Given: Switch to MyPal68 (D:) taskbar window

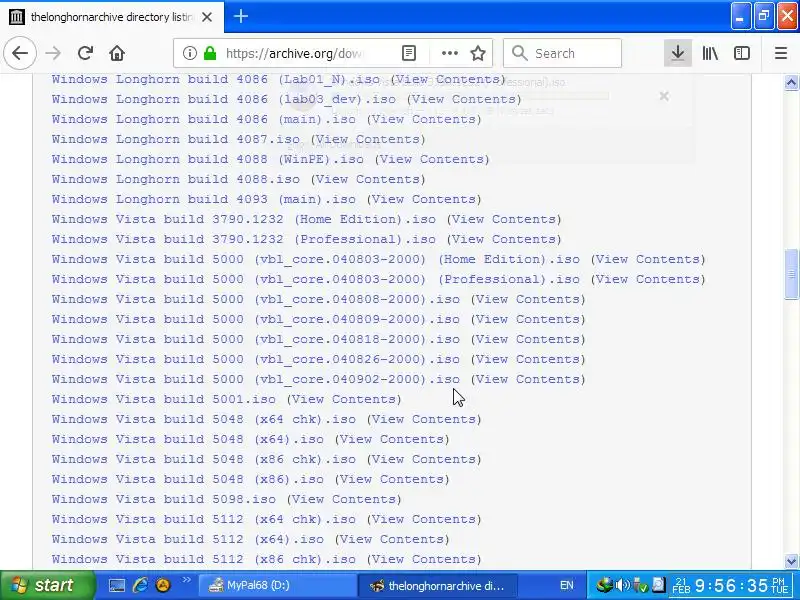Looking at the screenshot, I should point(277,585).
